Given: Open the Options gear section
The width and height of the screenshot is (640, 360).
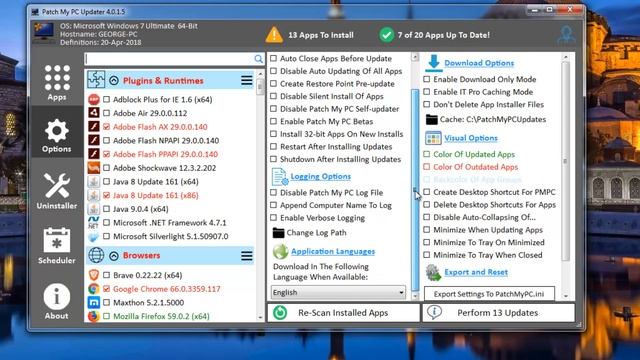Looking at the screenshot, I should point(57,136).
